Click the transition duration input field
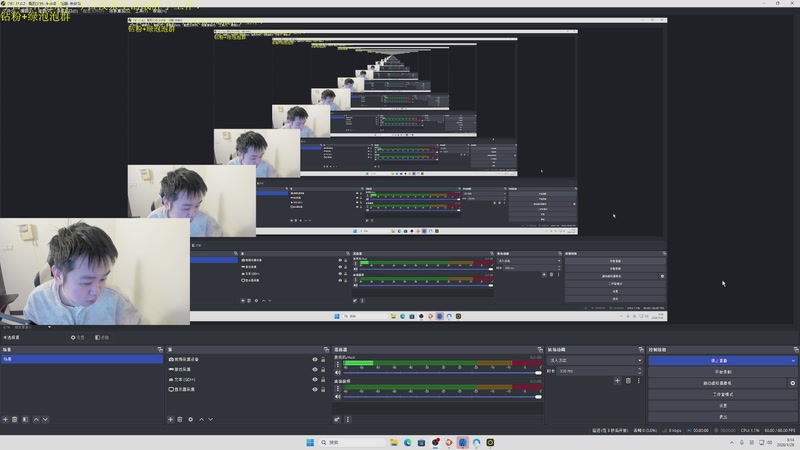This screenshot has height=450, width=800. (x=597, y=371)
